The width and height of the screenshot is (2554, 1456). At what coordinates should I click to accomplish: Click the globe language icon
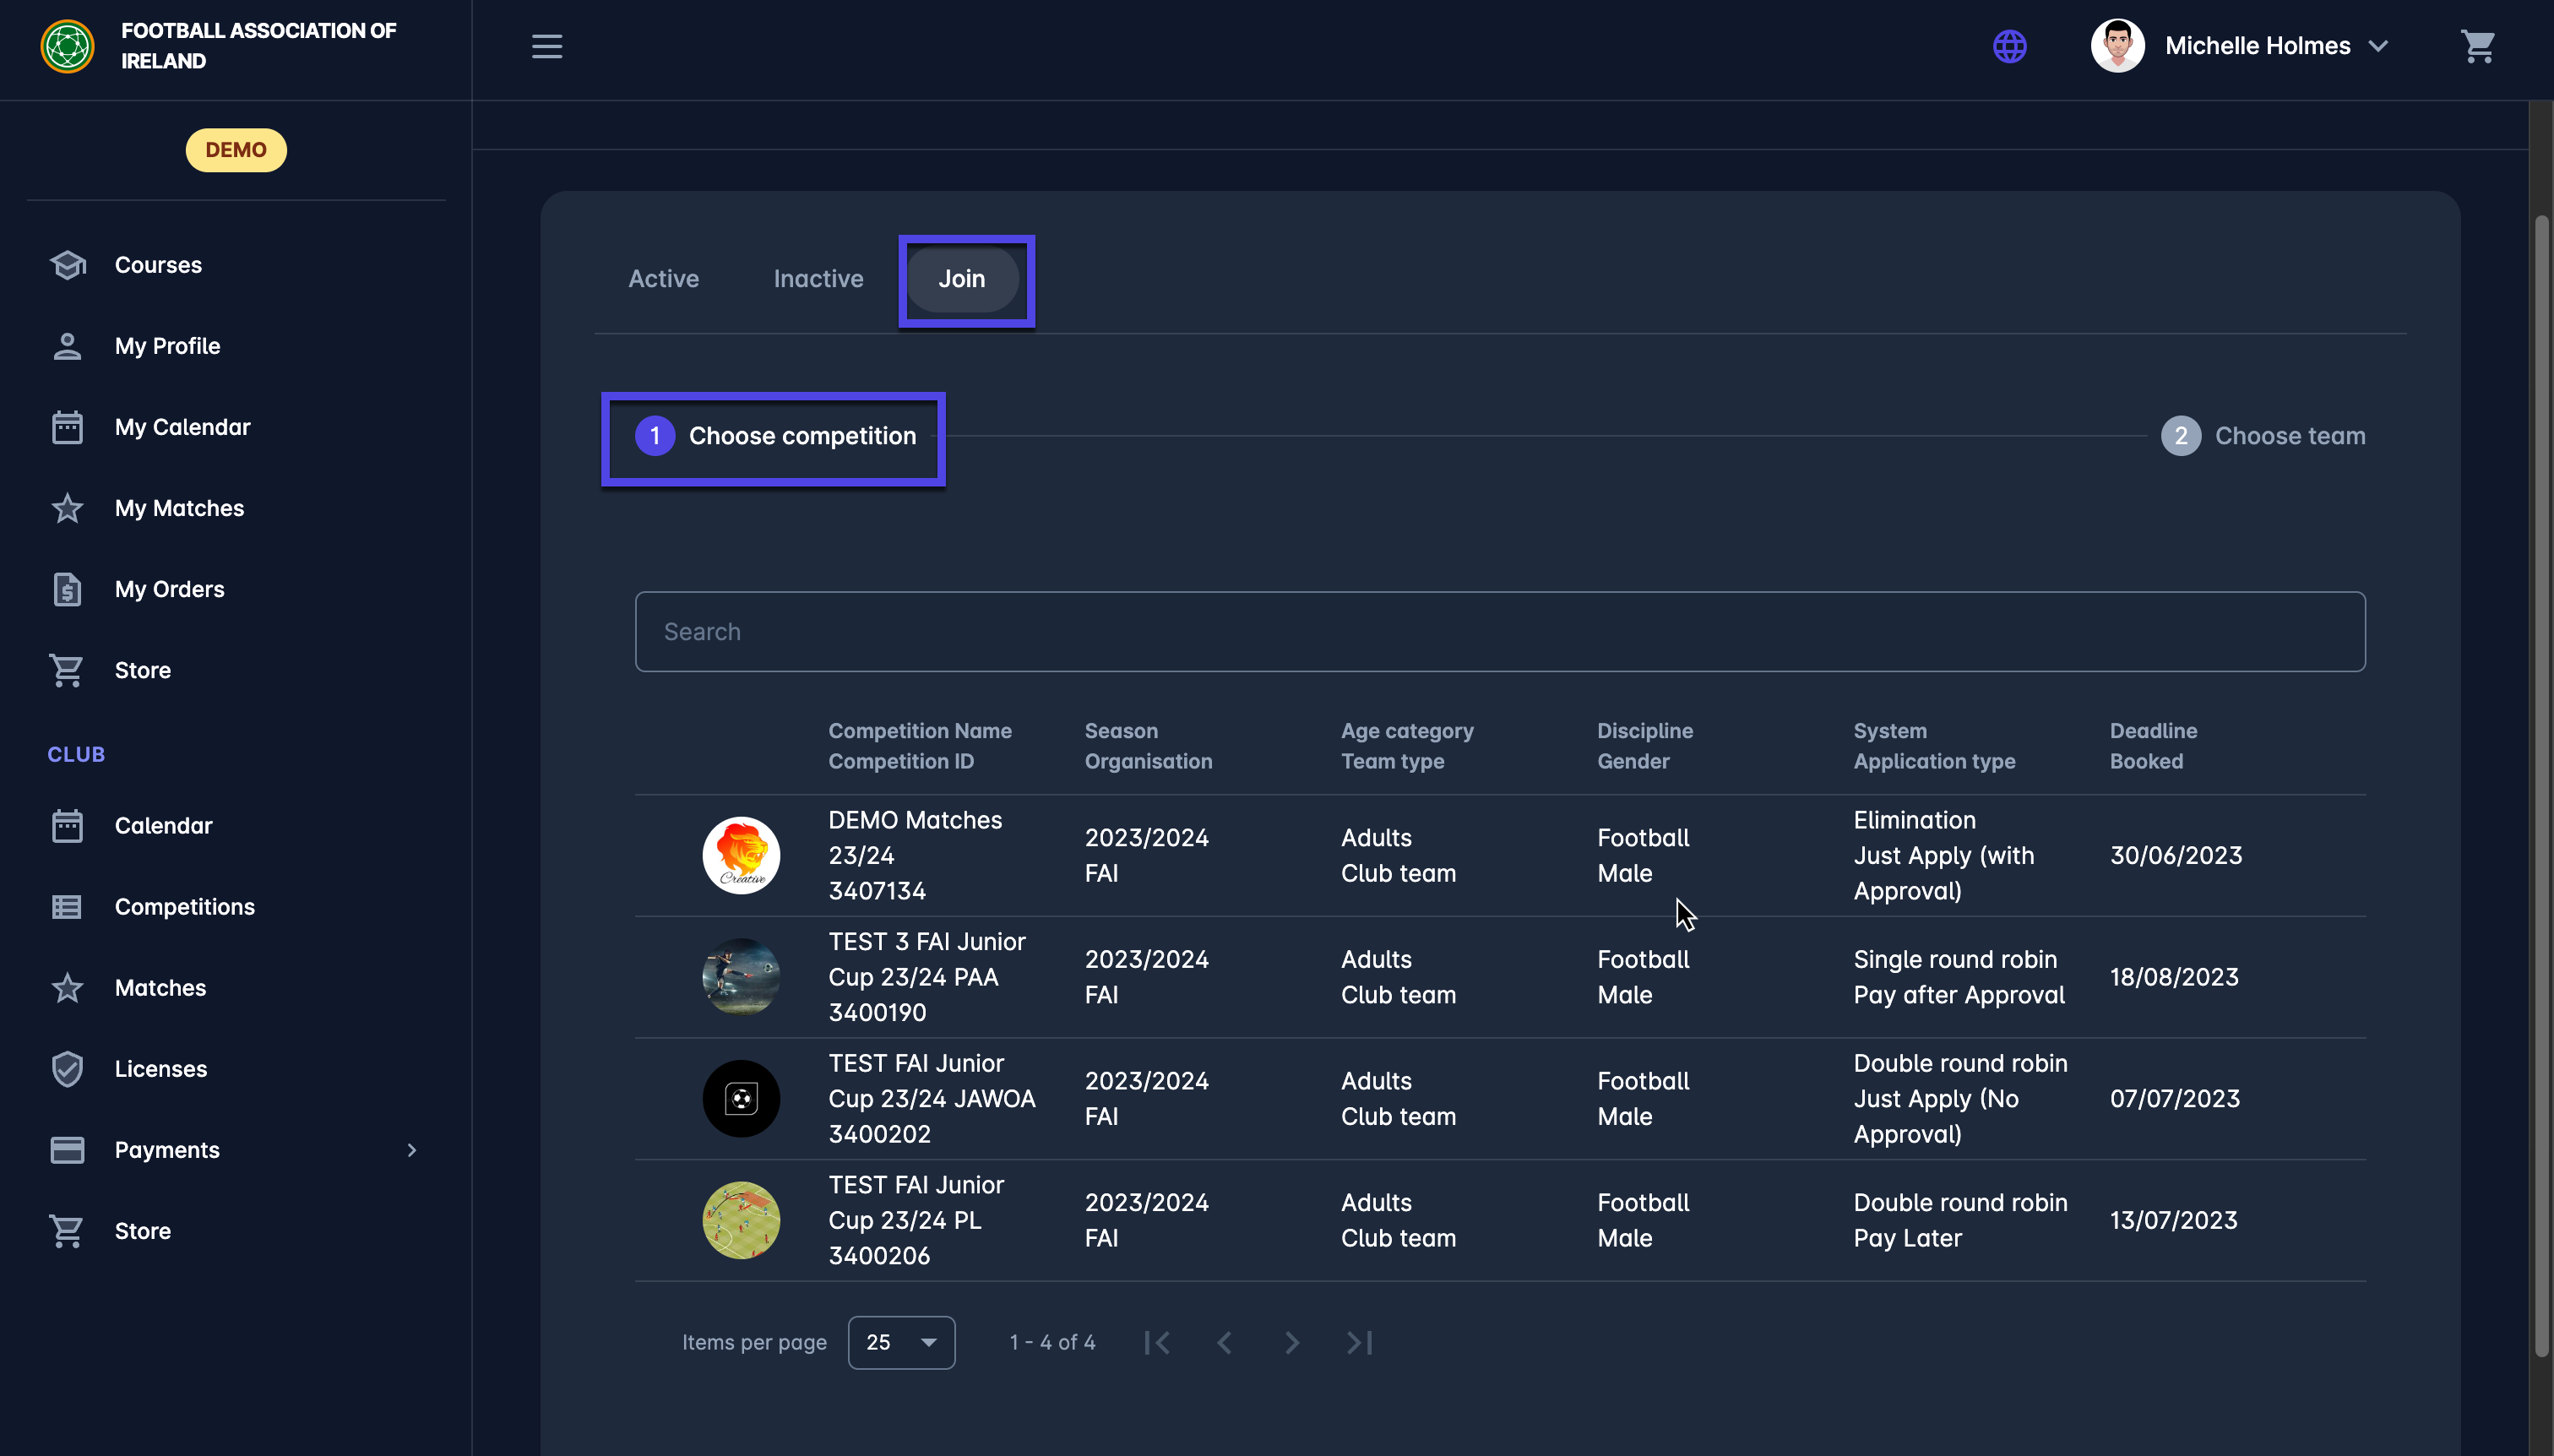tap(2009, 46)
